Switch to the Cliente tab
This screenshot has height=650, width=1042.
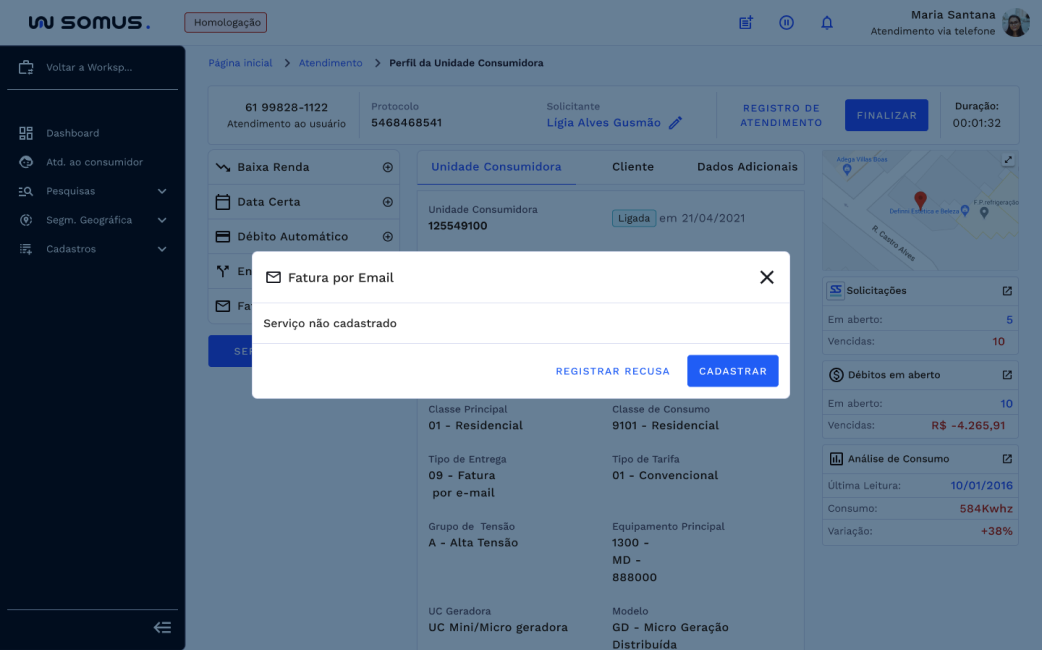coord(632,167)
